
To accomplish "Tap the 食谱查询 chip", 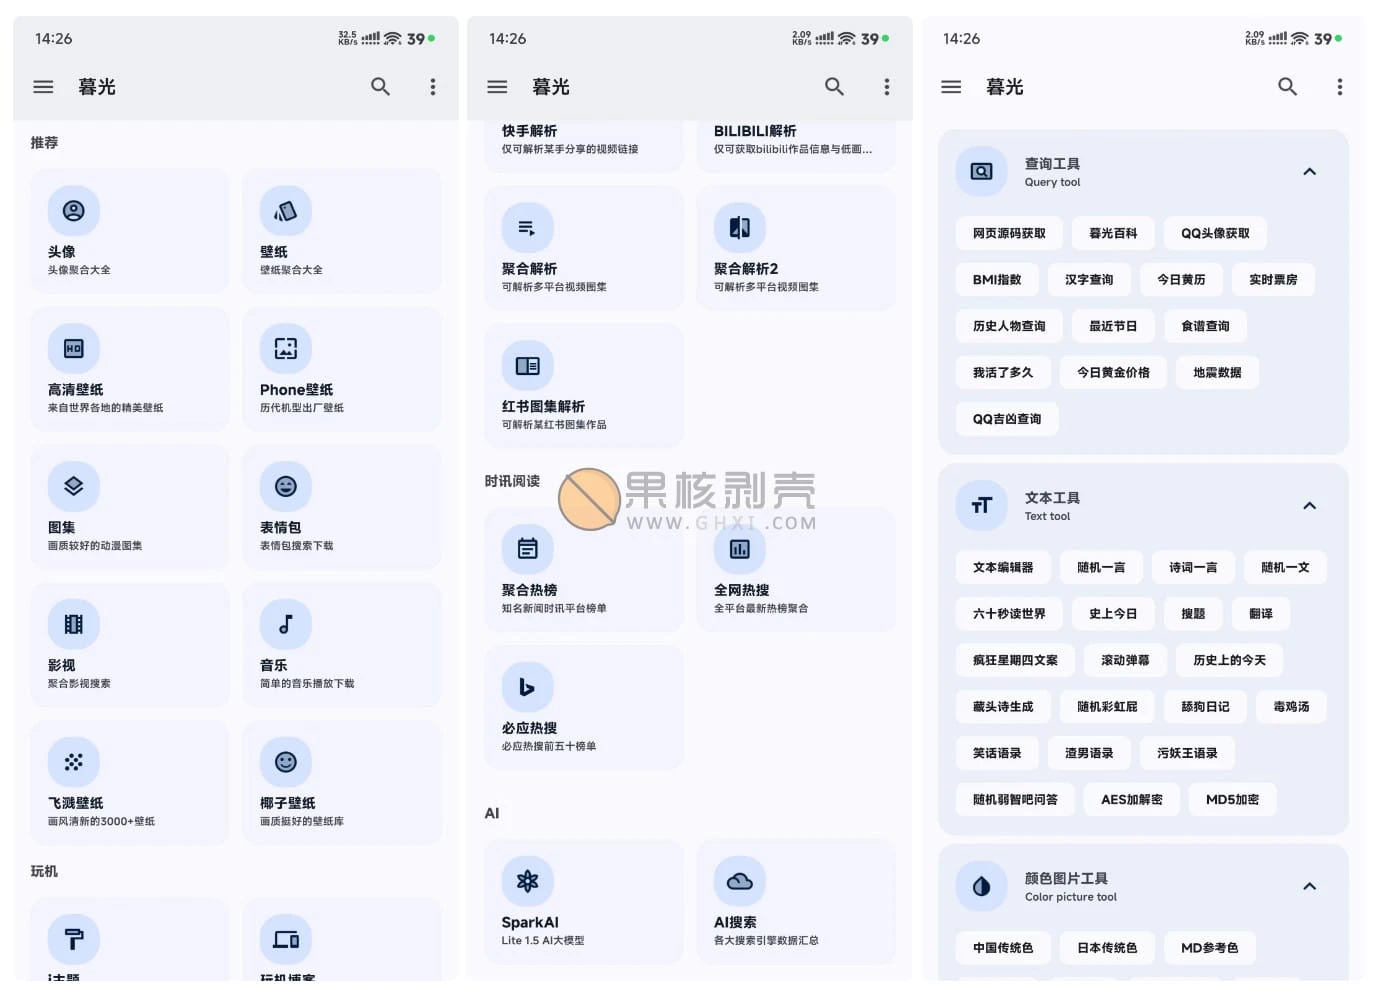I will [1205, 326].
